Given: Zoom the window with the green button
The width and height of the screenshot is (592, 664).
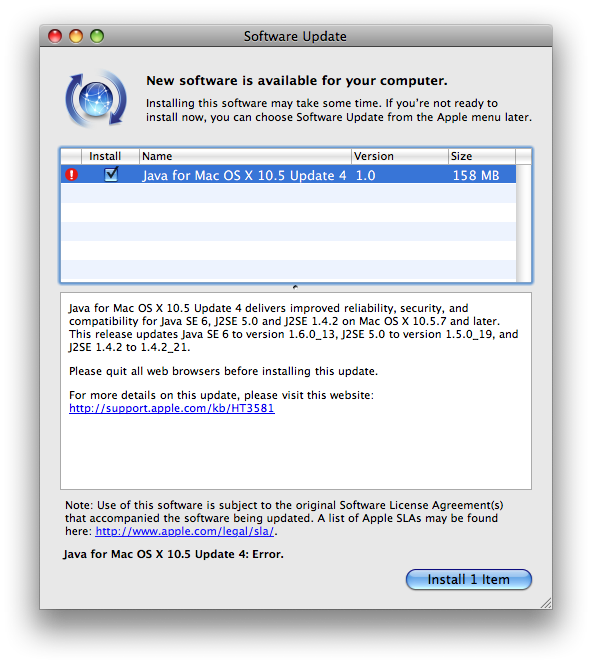Looking at the screenshot, I should [97, 36].
